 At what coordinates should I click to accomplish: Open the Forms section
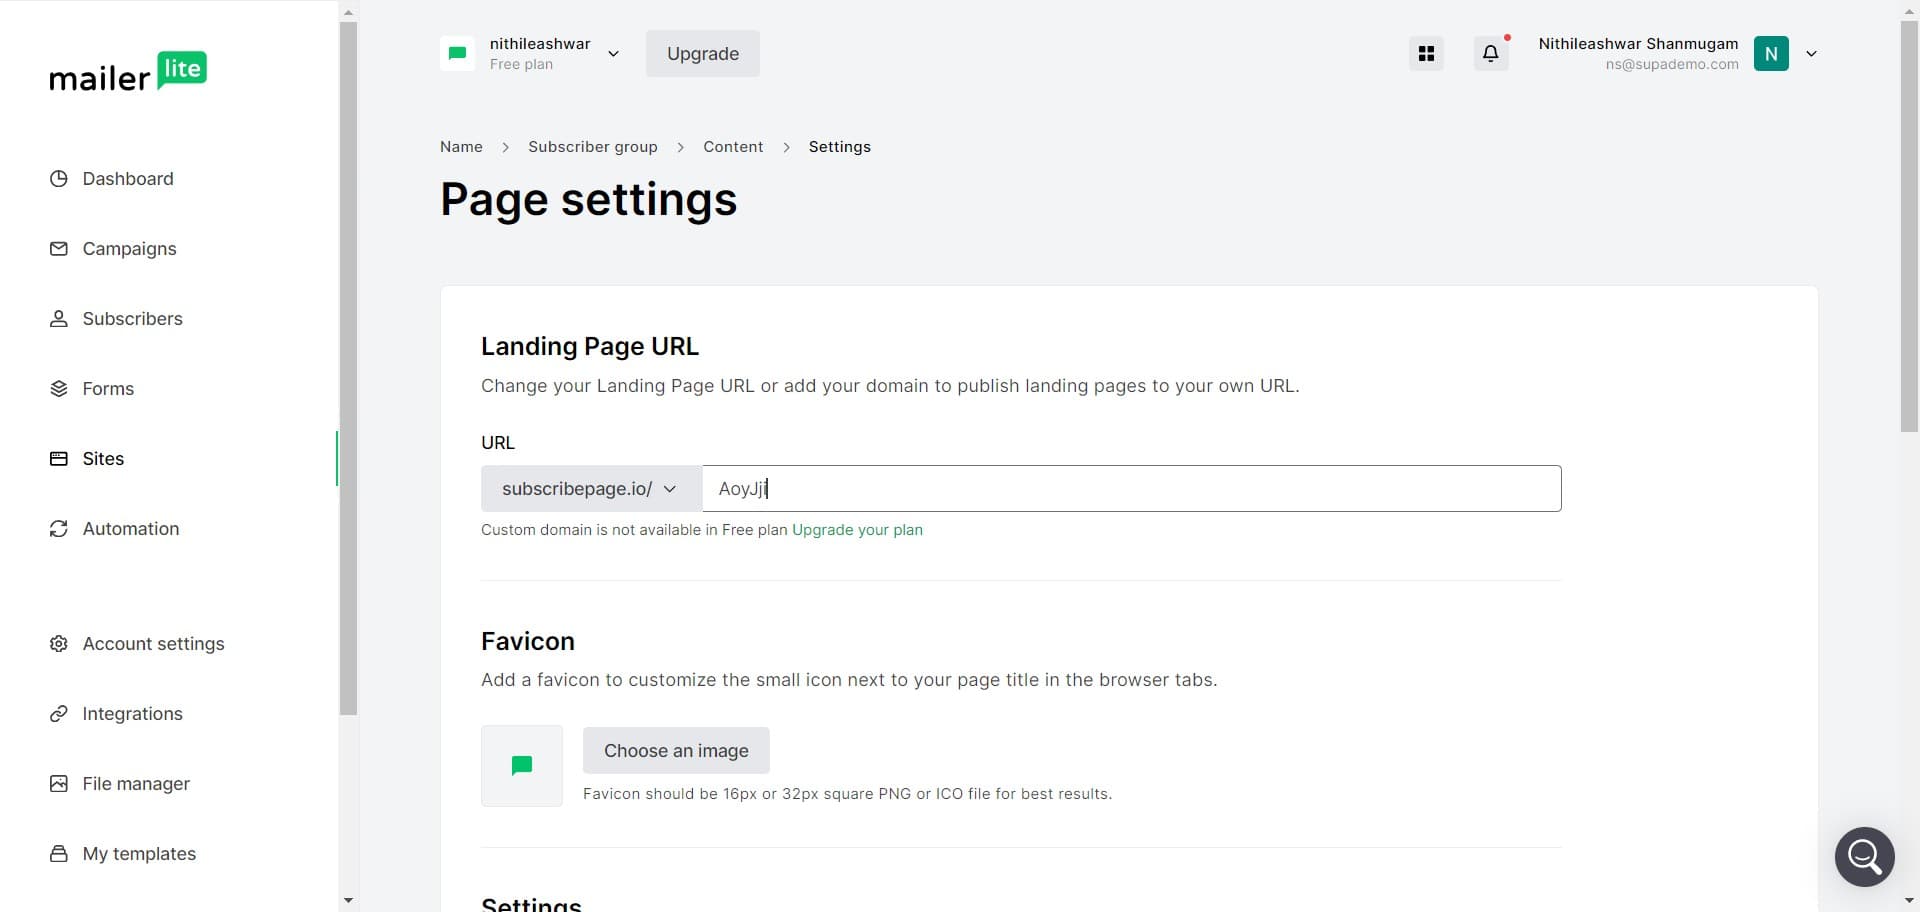point(108,389)
